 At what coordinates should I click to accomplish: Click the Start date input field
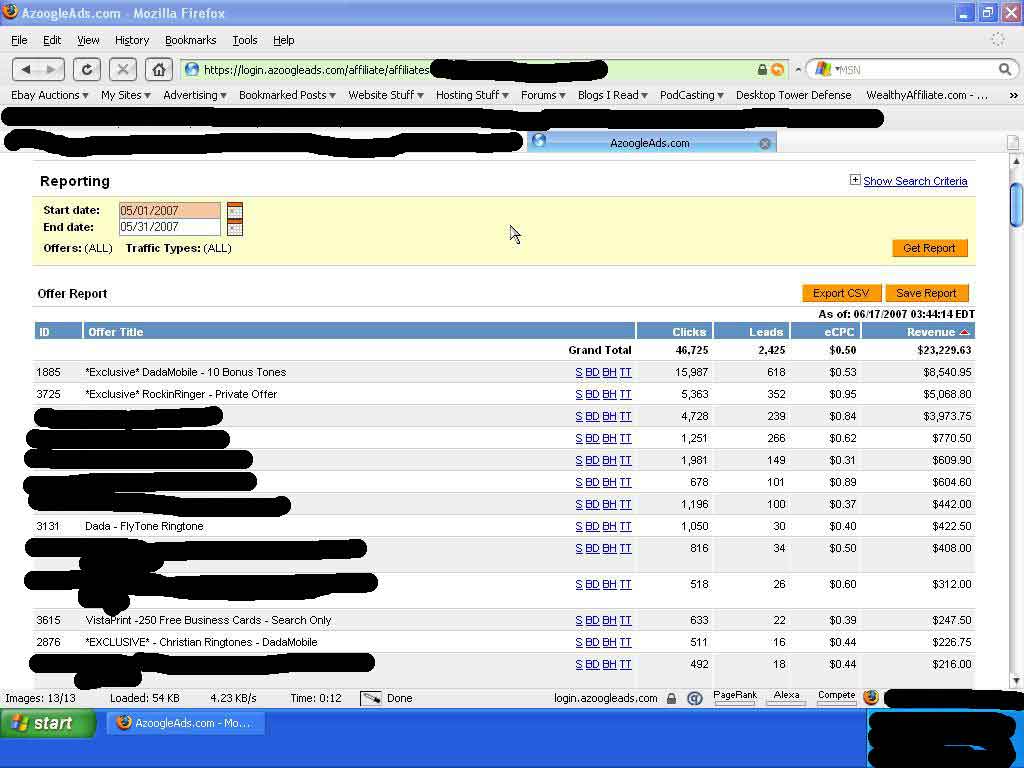pos(170,210)
